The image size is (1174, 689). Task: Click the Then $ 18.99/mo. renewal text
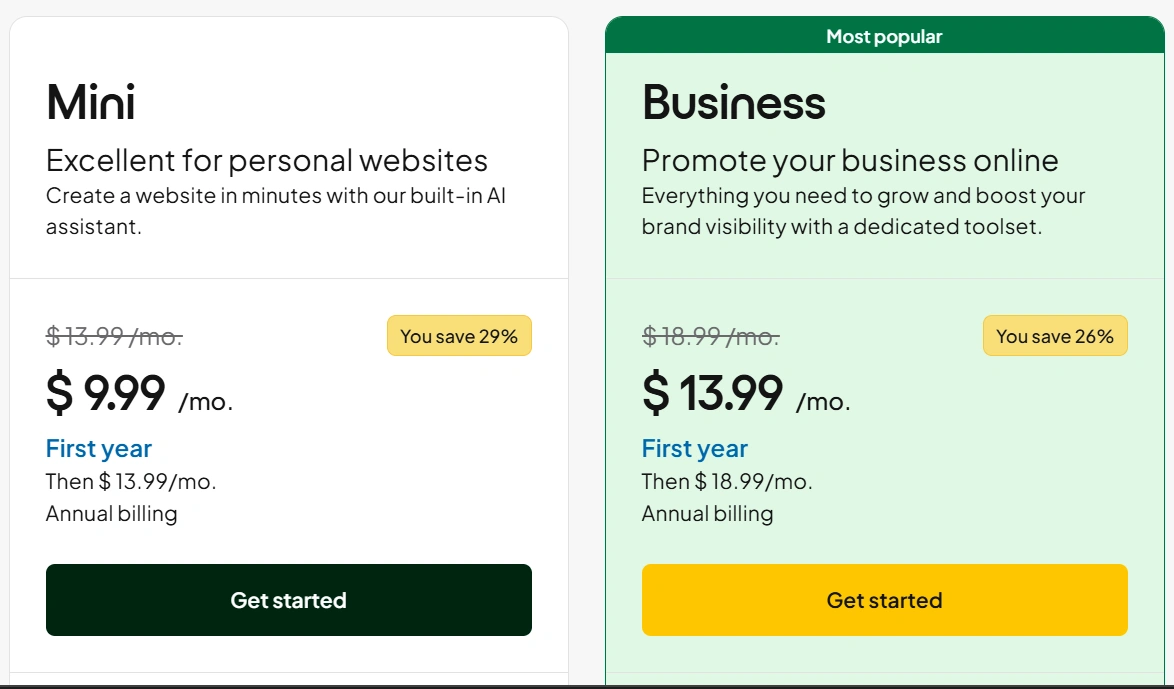click(x=727, y=481)
